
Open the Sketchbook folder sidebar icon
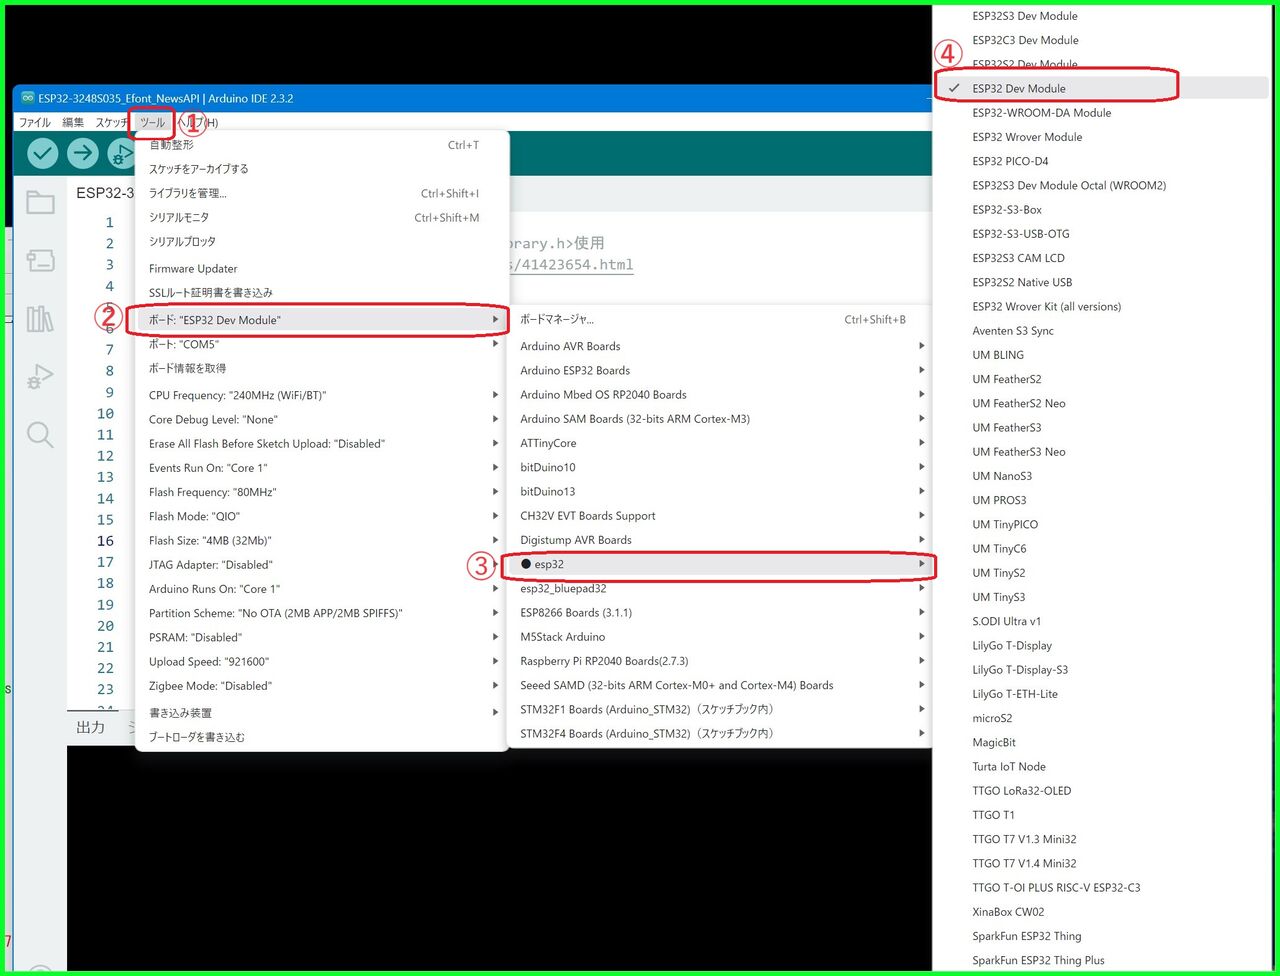[40, 203]
